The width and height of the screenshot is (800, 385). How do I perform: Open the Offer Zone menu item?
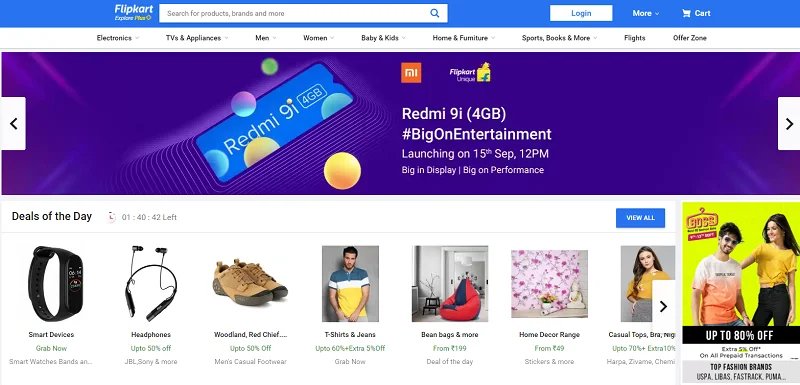pyautogui.click(x=689, y=38)
